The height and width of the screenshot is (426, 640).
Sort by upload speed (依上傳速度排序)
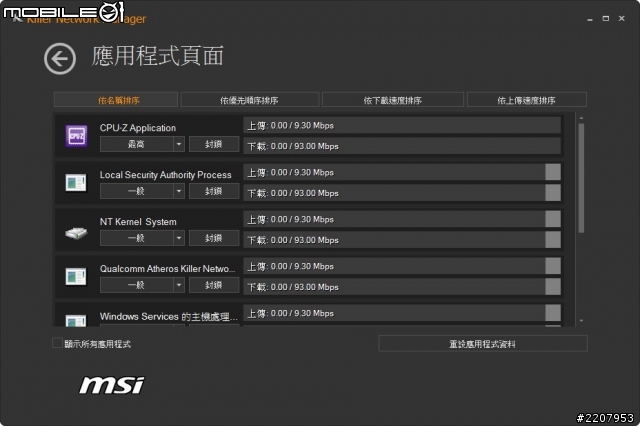pyautogui.click(x=527, y=100)
